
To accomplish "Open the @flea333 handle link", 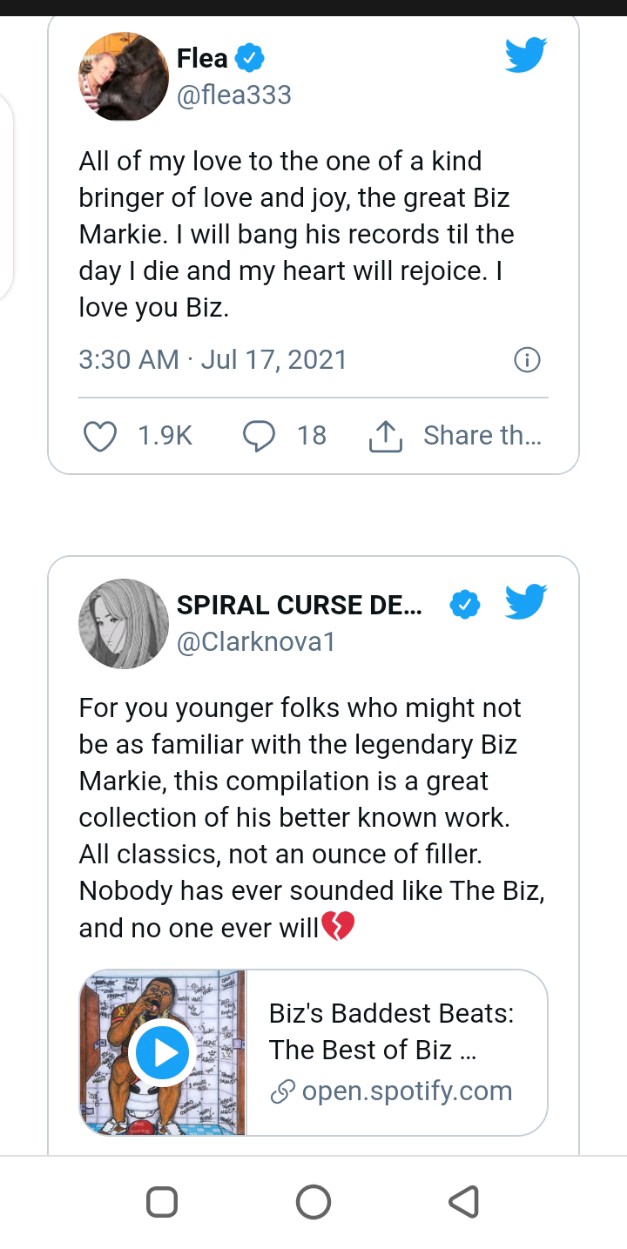I will (x=234, y=95).
